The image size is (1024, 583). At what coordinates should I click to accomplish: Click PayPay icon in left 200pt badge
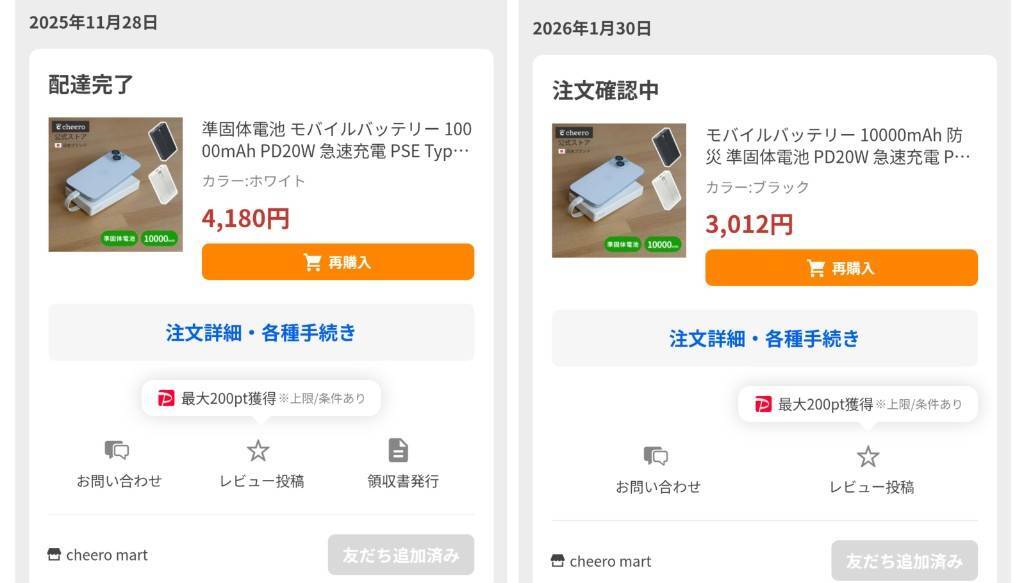click(x=166, y=398)
